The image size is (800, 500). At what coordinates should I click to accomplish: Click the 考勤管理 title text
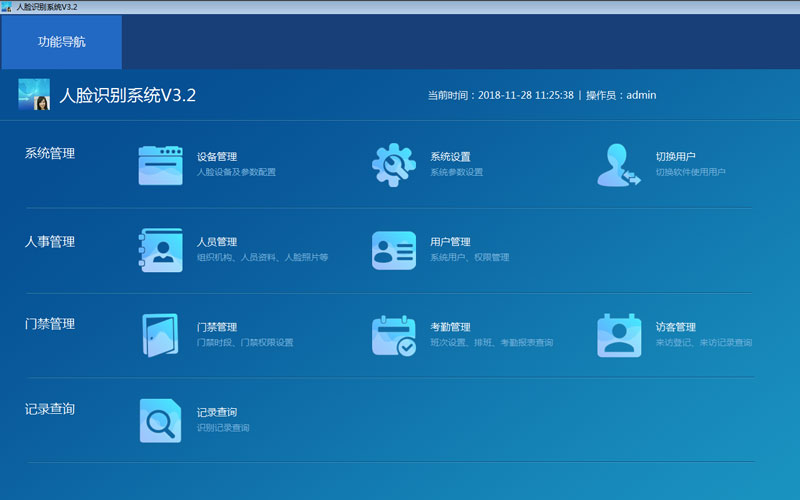(x=450, y=327)
